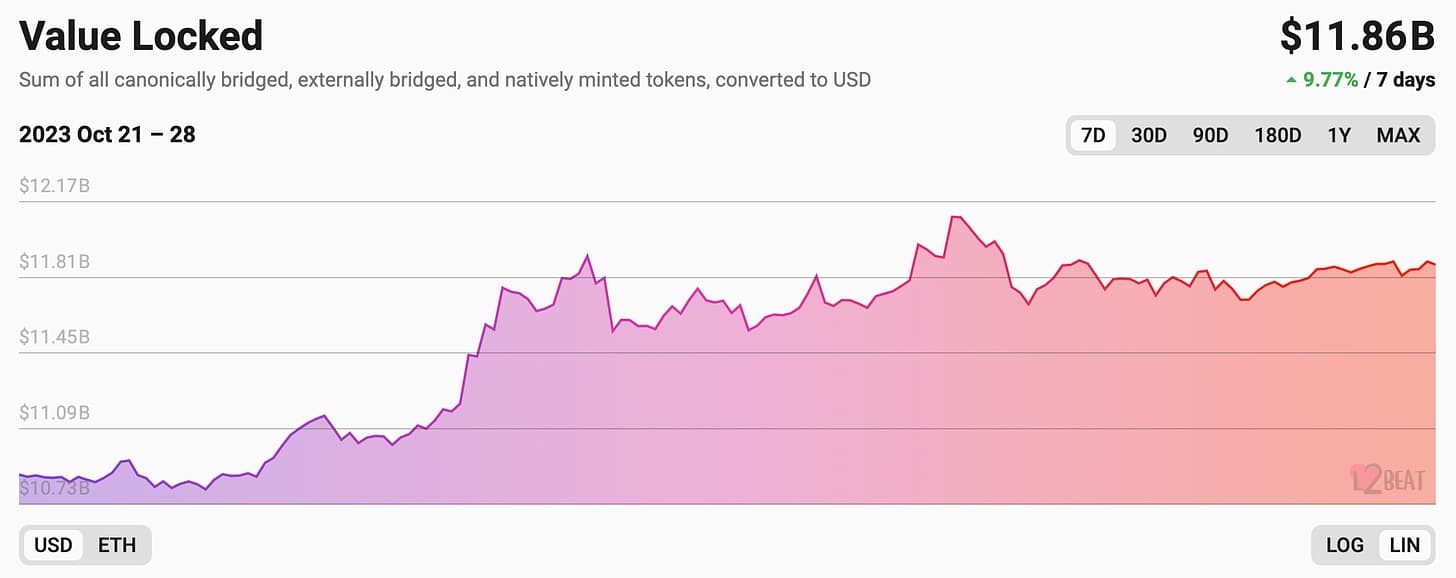Toggle currency to USD
1456x578 pixels.
pyautogui.click(x=53, y=545)
